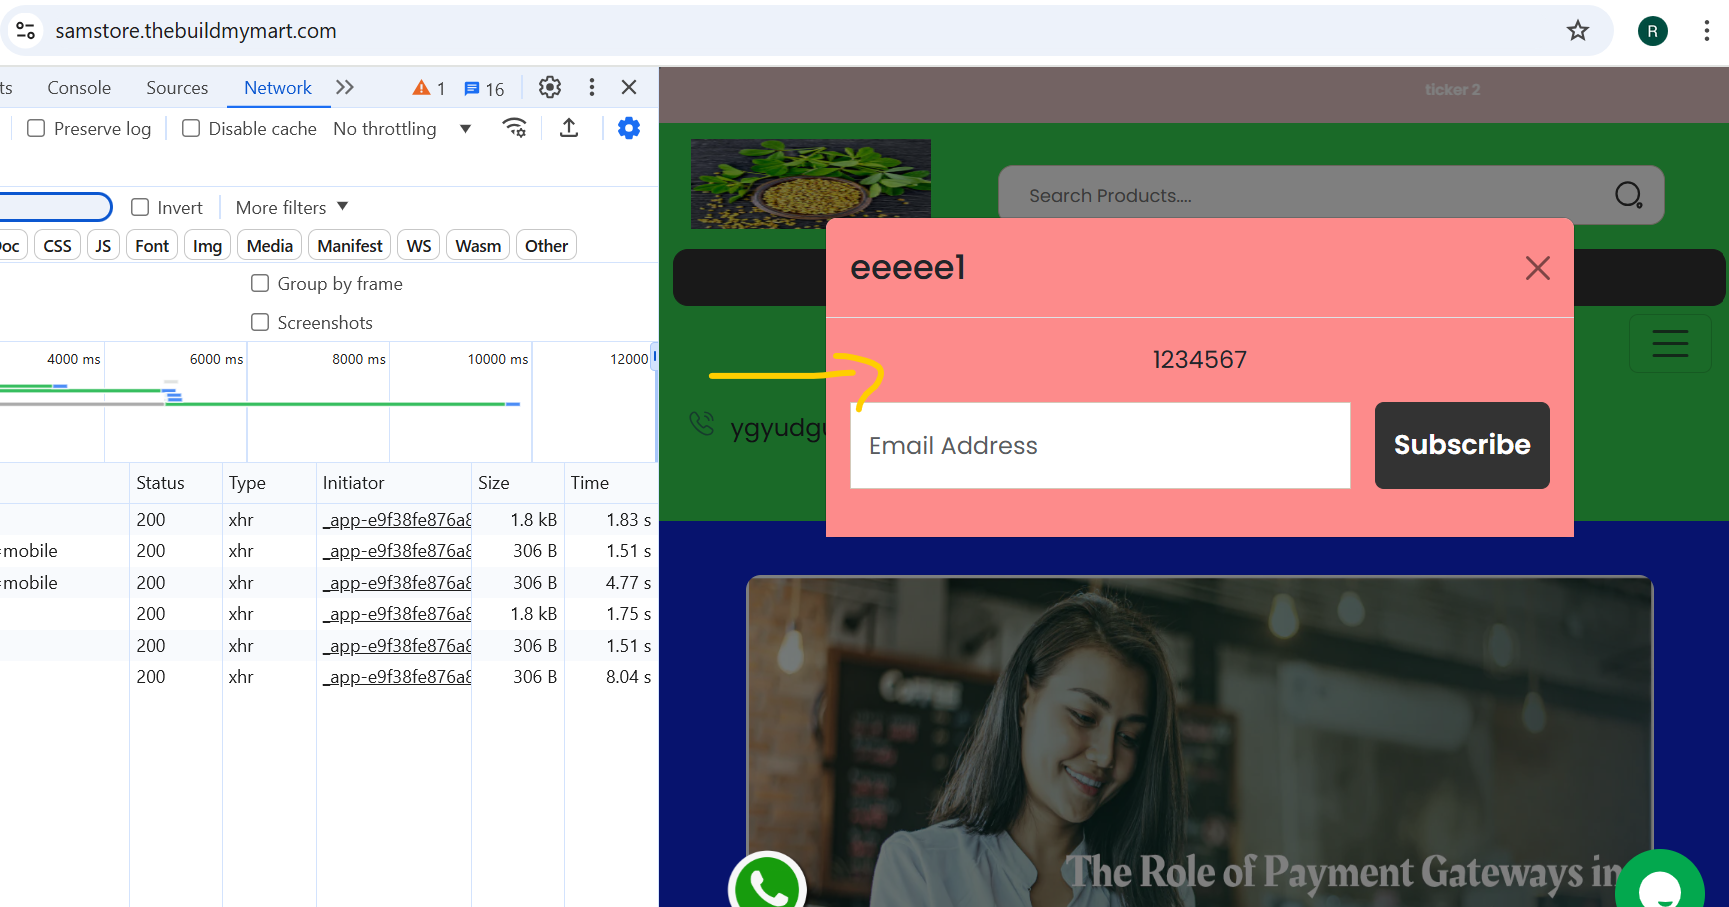Focus the Email Address input field
The width and height of the screenshot is (1729, 907).
click(1100, 445)
